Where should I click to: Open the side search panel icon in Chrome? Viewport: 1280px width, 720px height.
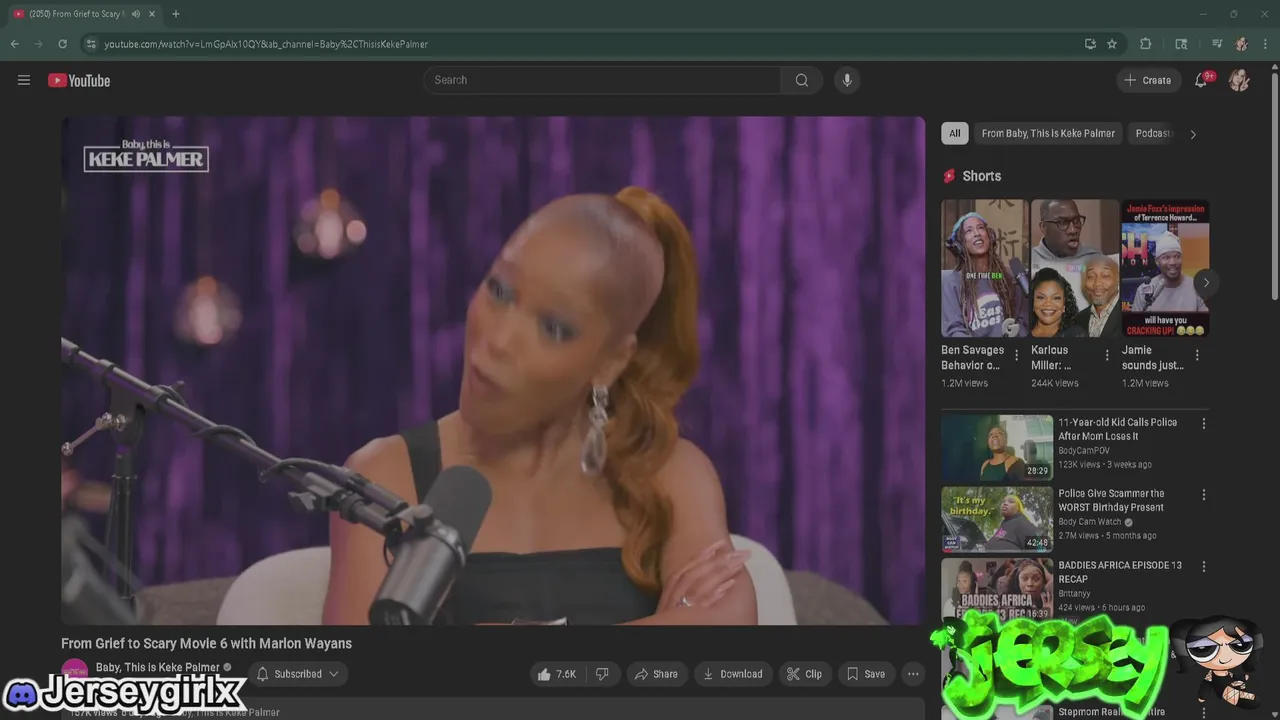point(1181,44)
